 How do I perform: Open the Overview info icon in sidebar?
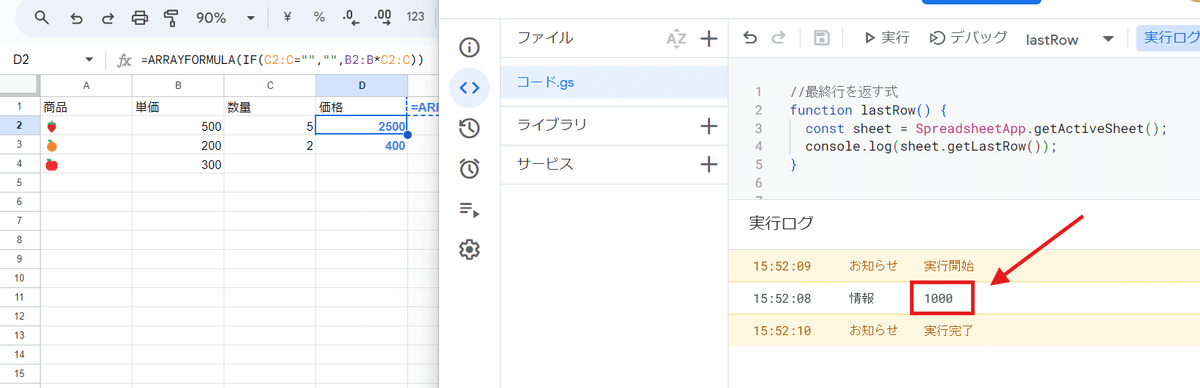tap(469, 47)
